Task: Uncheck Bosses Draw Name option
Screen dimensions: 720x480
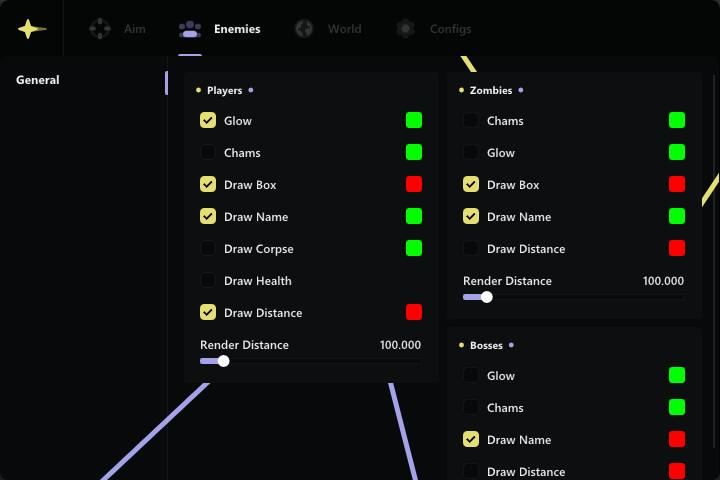Action: (471, 440)
